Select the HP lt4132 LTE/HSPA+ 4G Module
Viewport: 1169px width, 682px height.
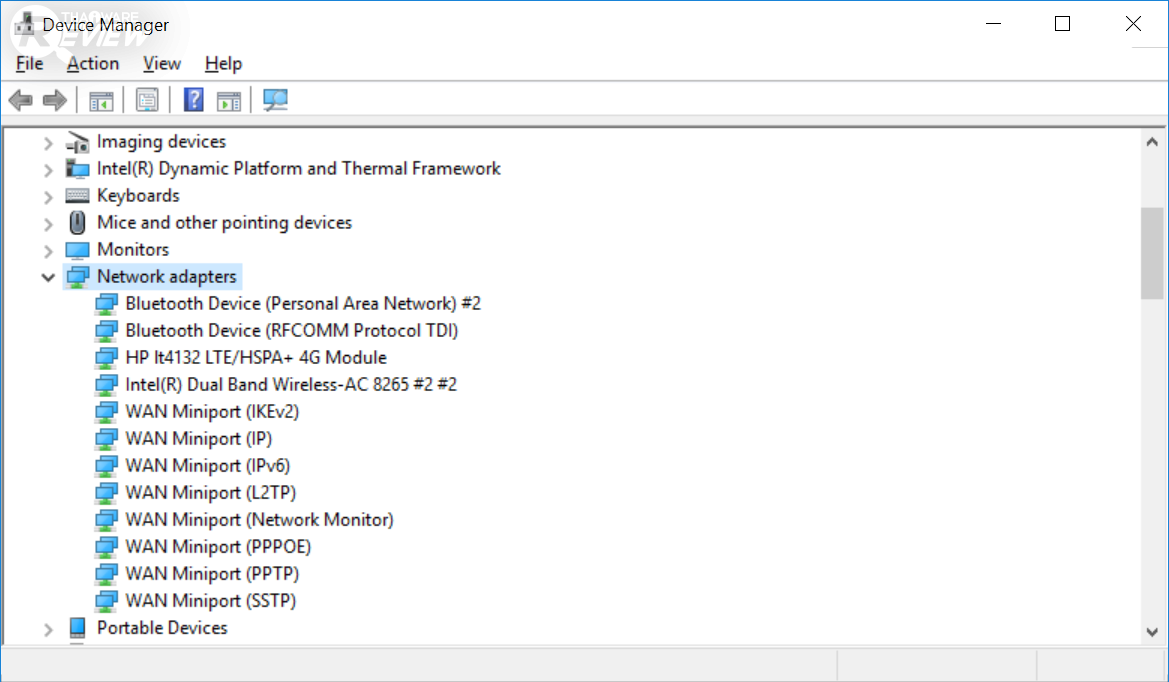click(x=255, y=357)
